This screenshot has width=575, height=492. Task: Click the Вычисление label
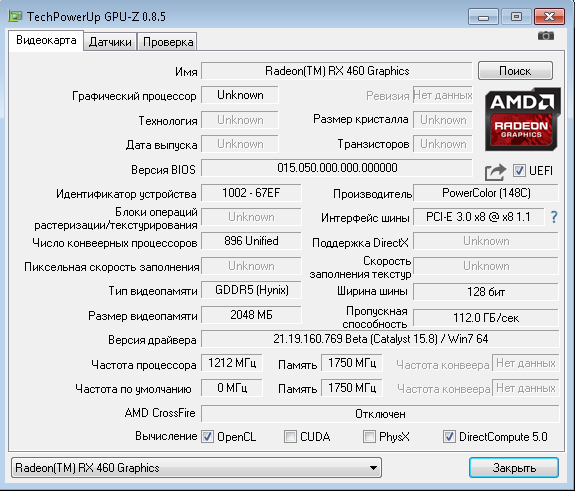(x=166, y=436)
